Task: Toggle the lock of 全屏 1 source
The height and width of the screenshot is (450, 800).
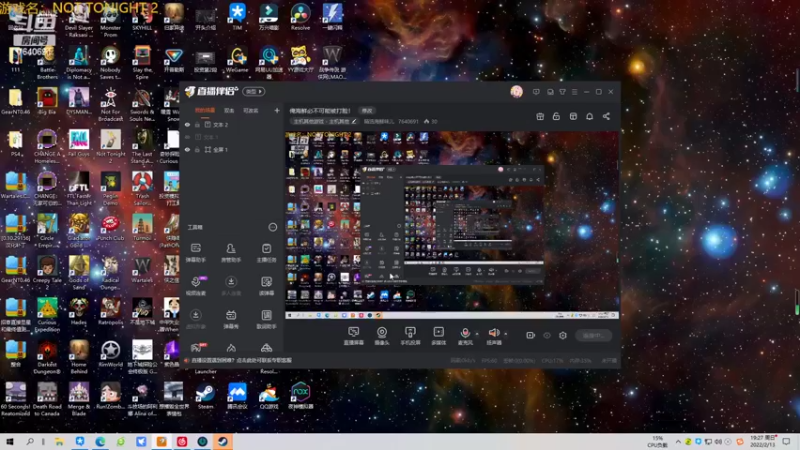Action: click(197, 150)
